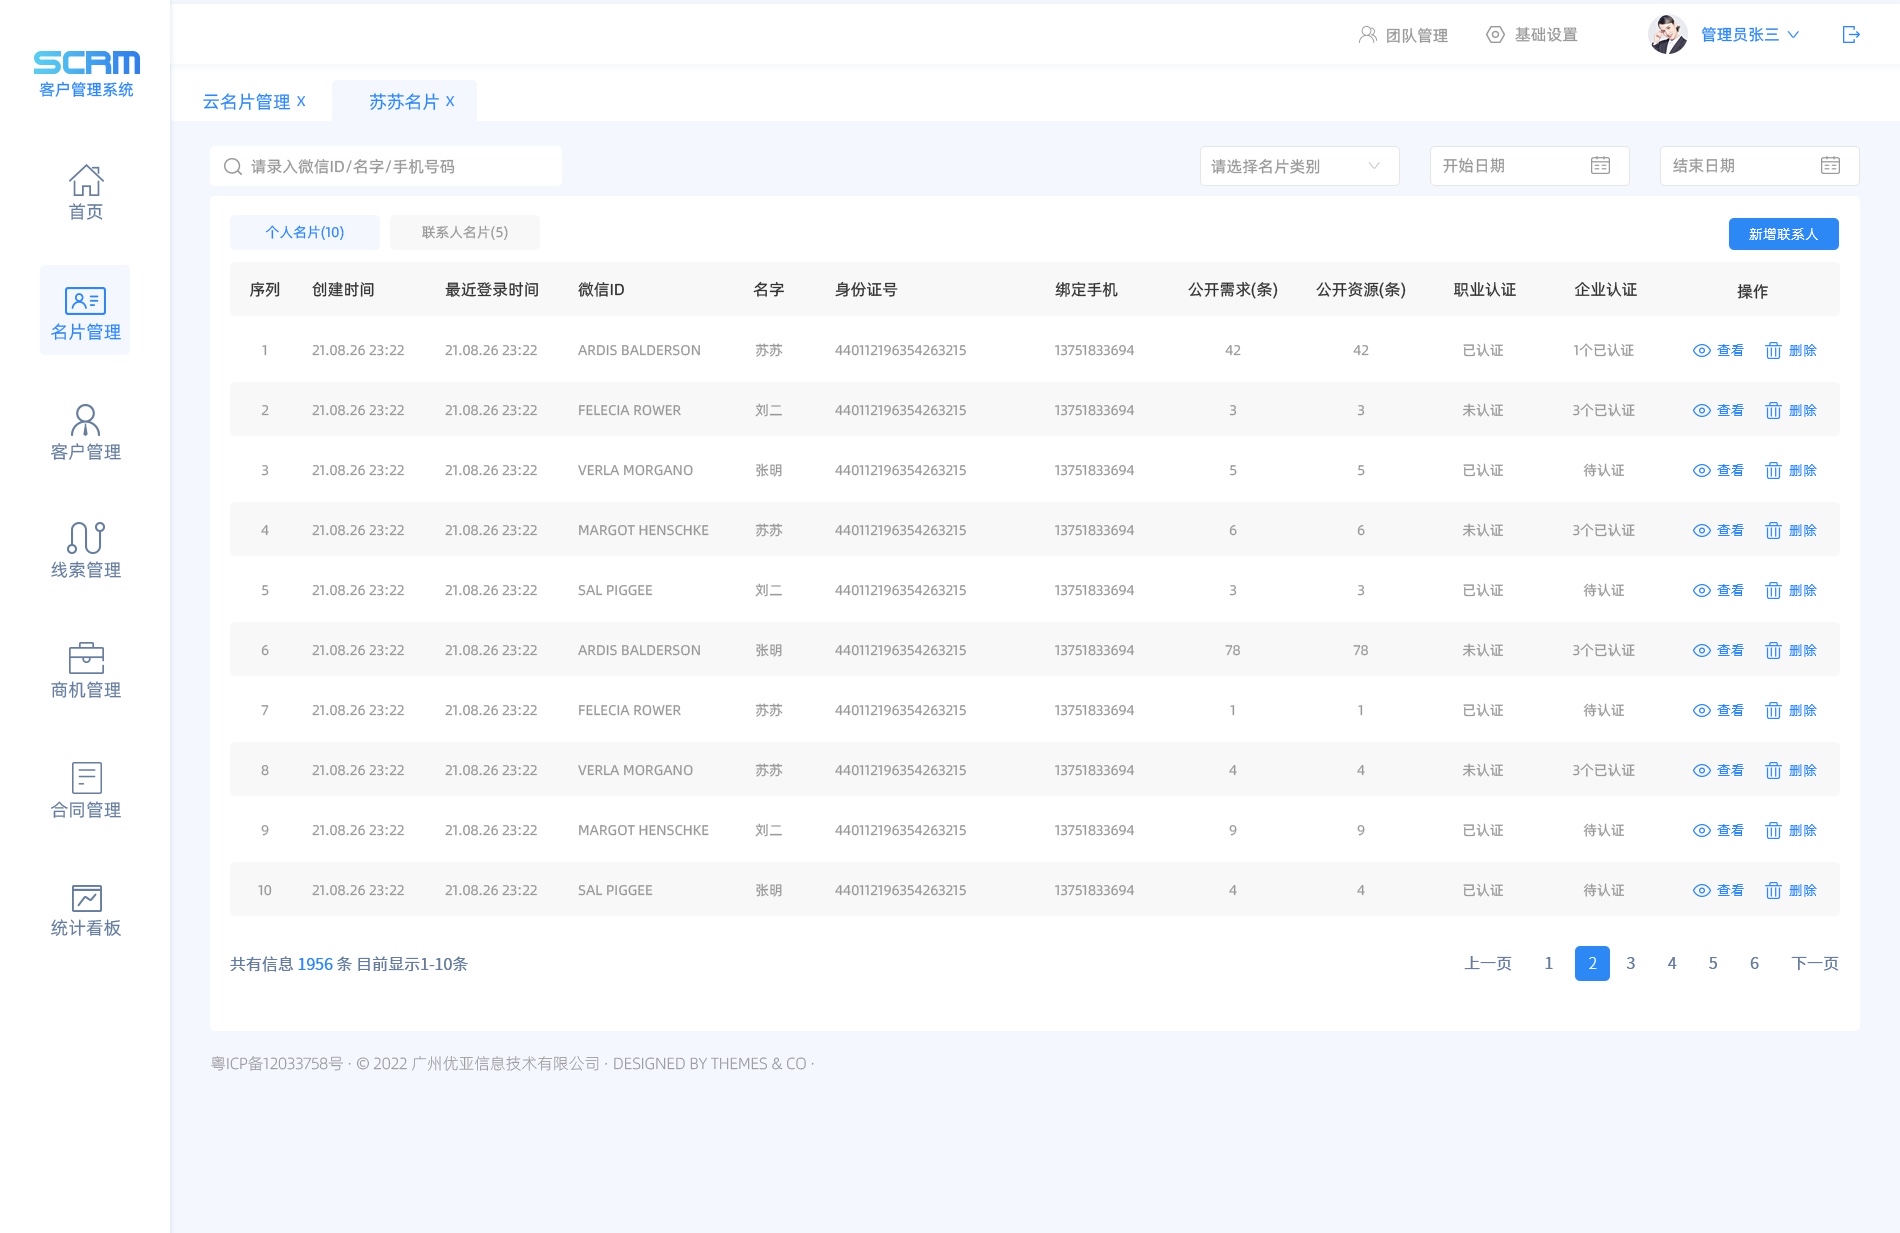Open the 首页 home icon in sidebar
Screen dimensions: 1900x1233
(x=86, y=180)
